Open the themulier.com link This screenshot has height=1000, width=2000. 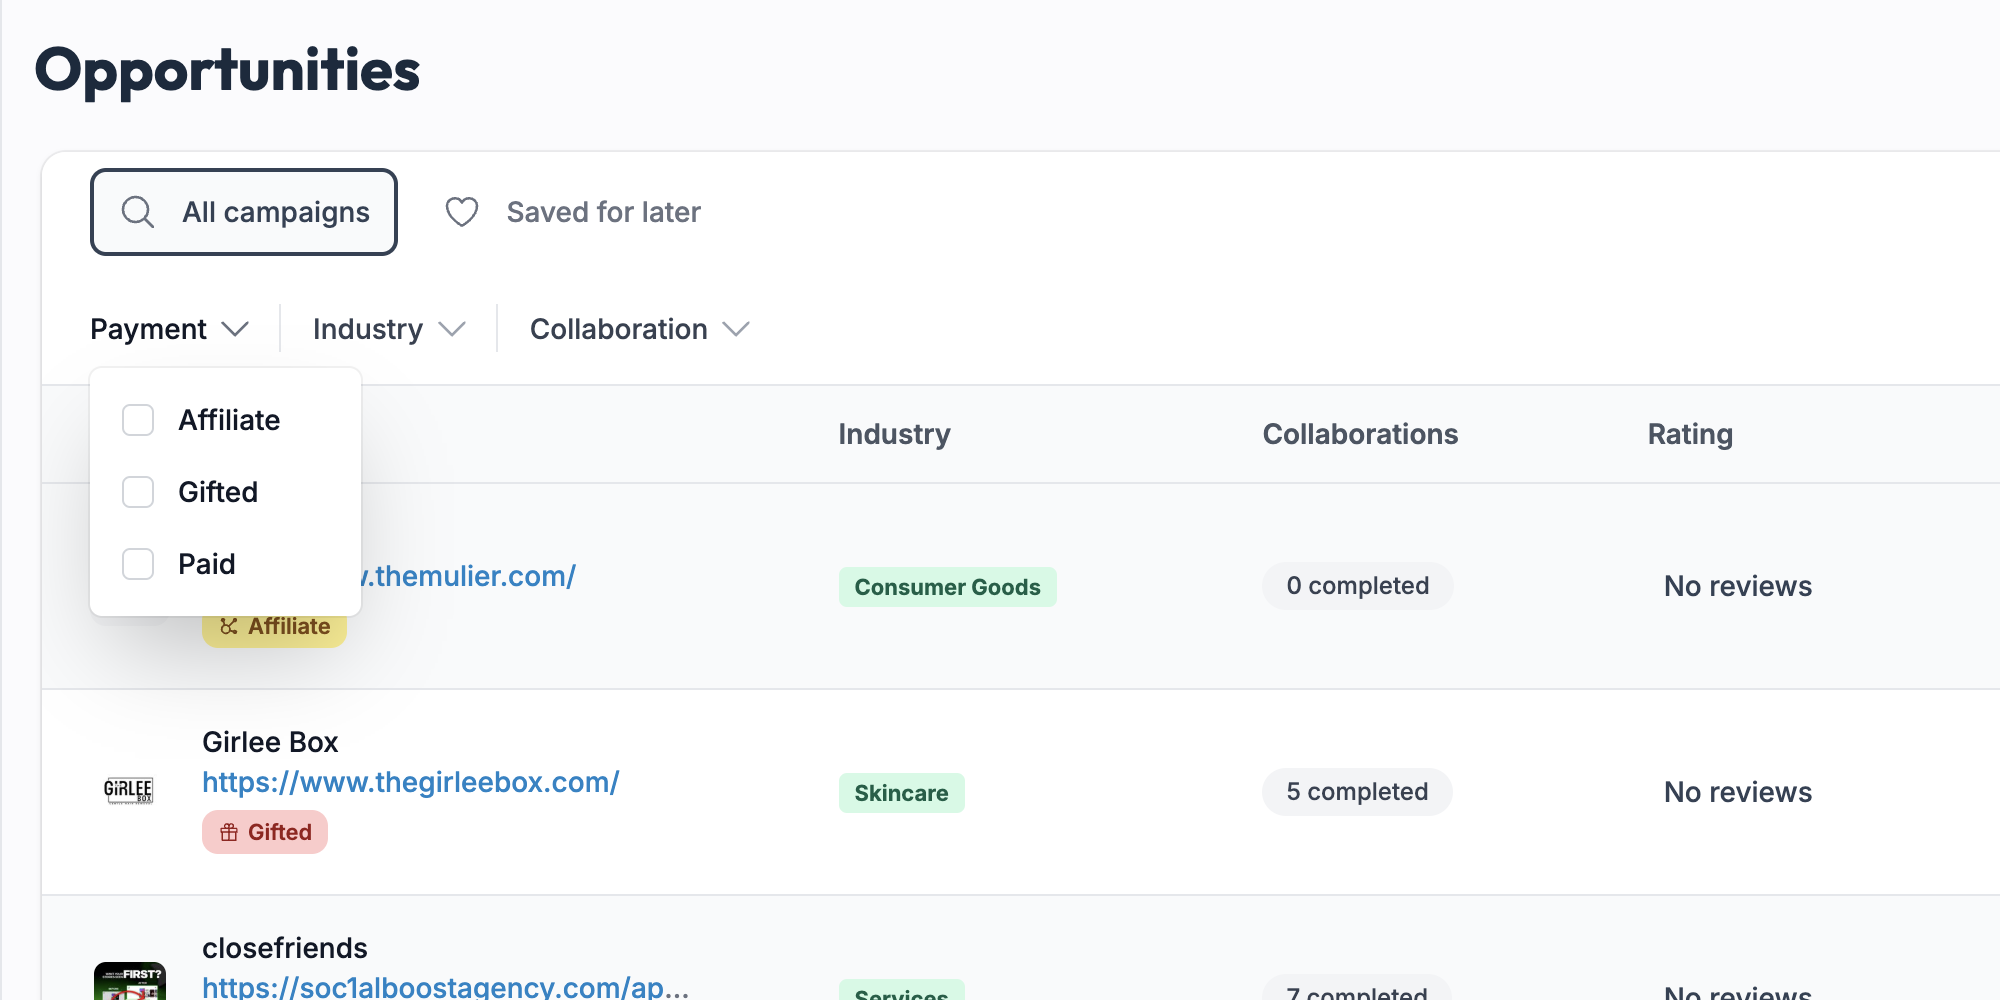point(469,576)
